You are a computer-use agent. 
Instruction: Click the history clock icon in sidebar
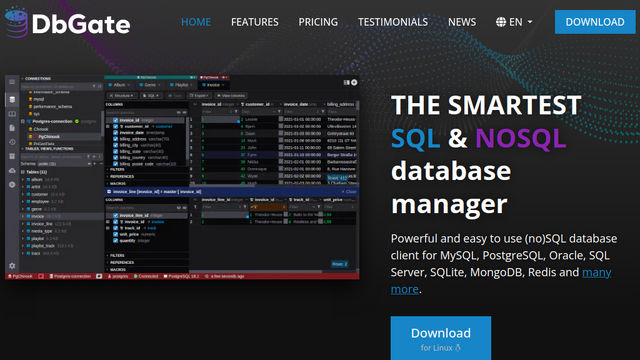(x=12, y=142)
